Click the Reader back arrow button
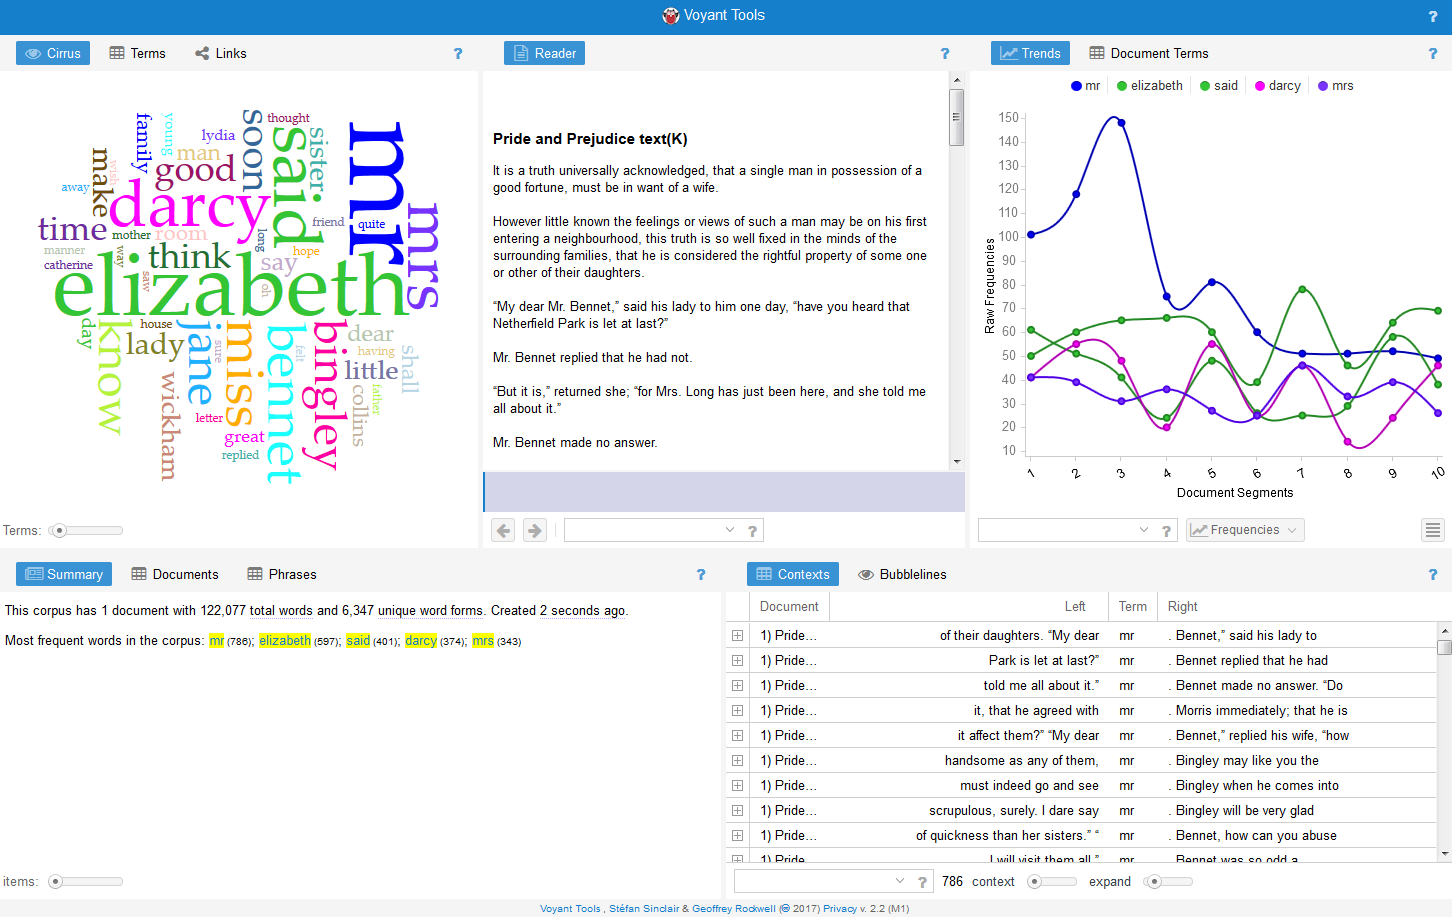The height and width of the screenshot is (917, 1452). (x=504, y=530)
